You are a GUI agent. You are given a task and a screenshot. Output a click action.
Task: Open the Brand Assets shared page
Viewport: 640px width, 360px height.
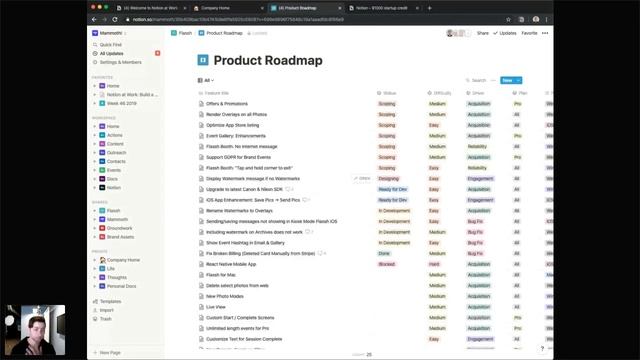pyautogui.click(x=120, y=237)
